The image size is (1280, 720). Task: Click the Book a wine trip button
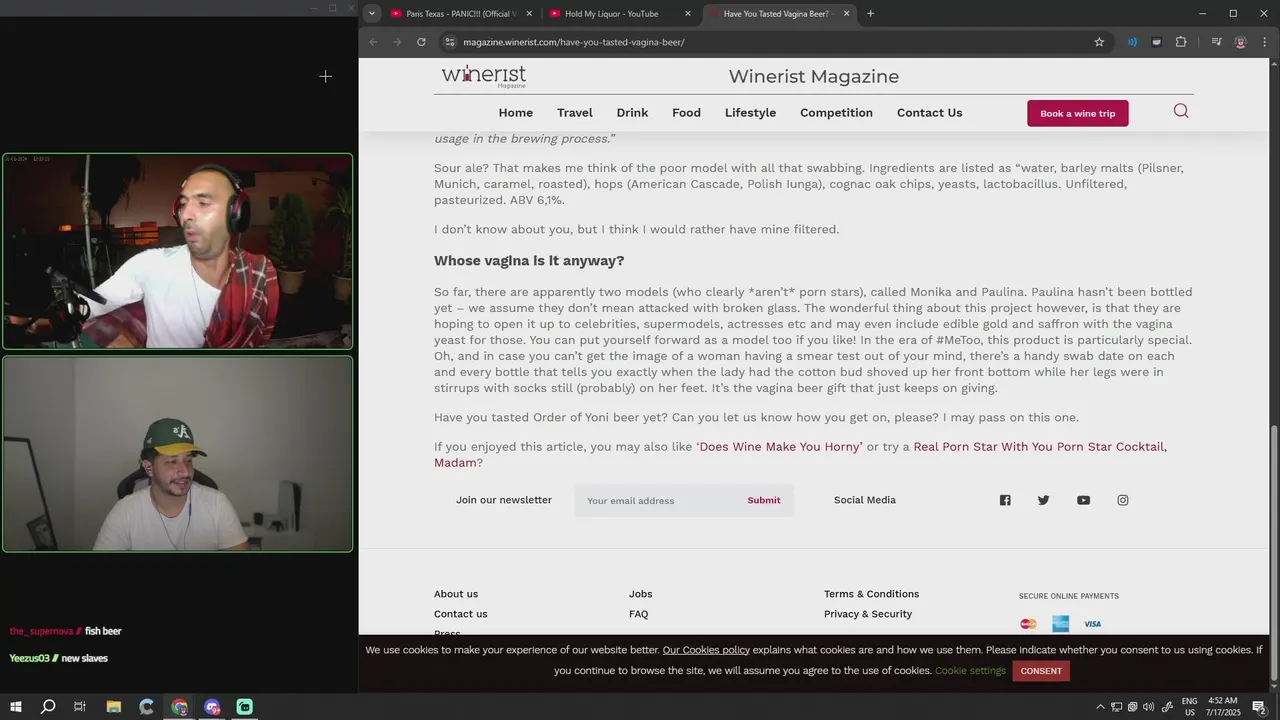1078,113
